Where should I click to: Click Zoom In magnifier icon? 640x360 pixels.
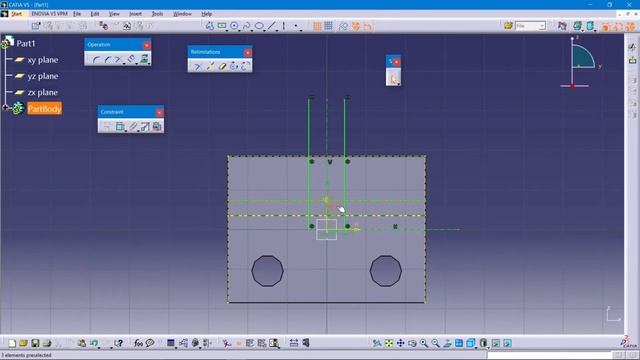click(x=424, y=343)
